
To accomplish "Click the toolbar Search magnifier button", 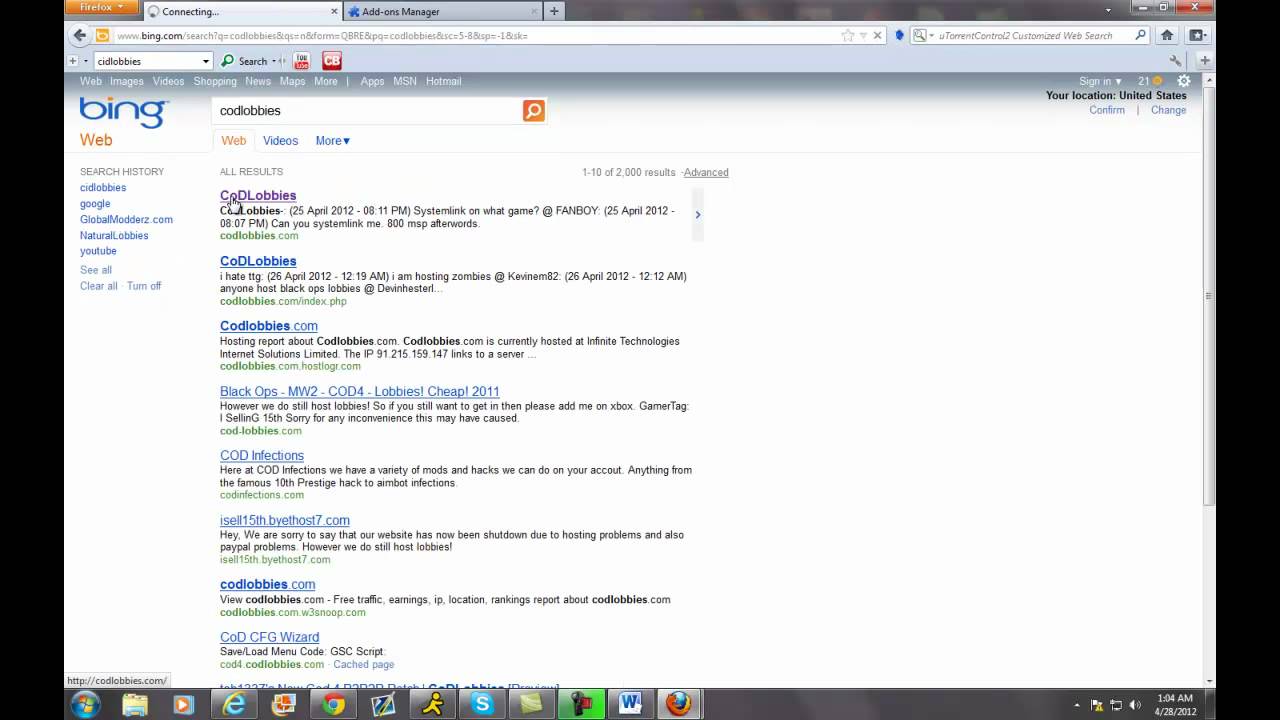I will pos(228,61).
